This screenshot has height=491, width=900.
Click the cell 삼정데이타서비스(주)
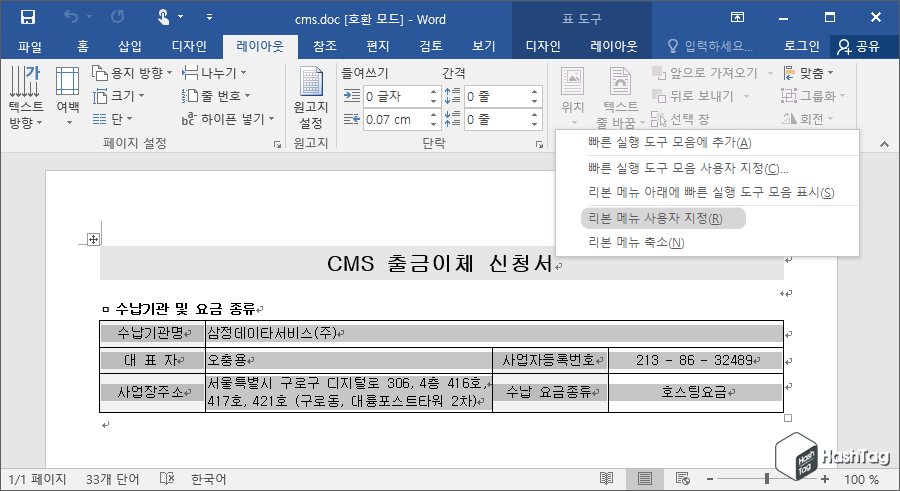click(x=494, y=333)
